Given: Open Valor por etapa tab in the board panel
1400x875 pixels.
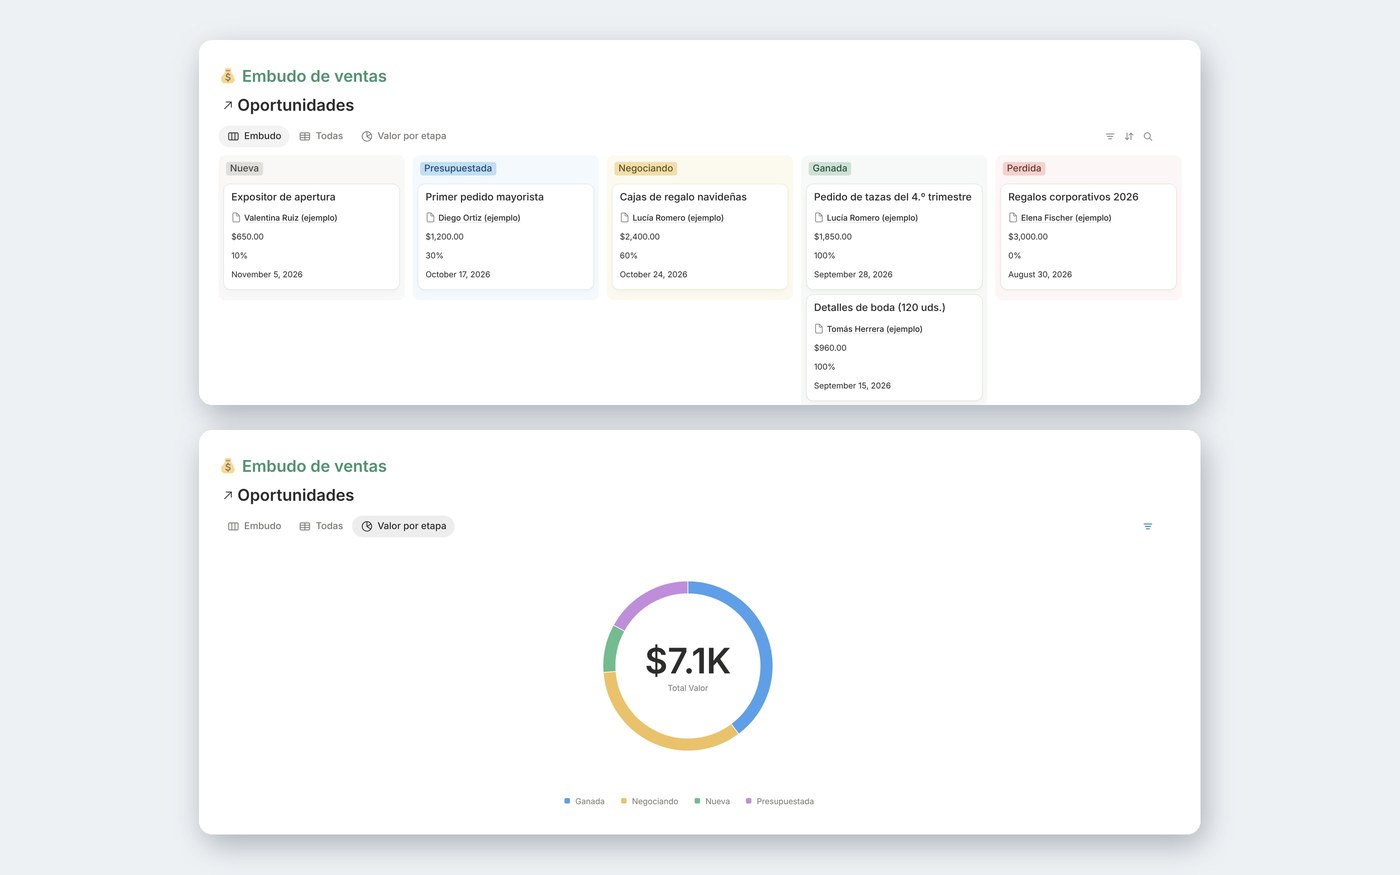Looking at the screenshot, I should pyautogui.click(x=404, y=136).
